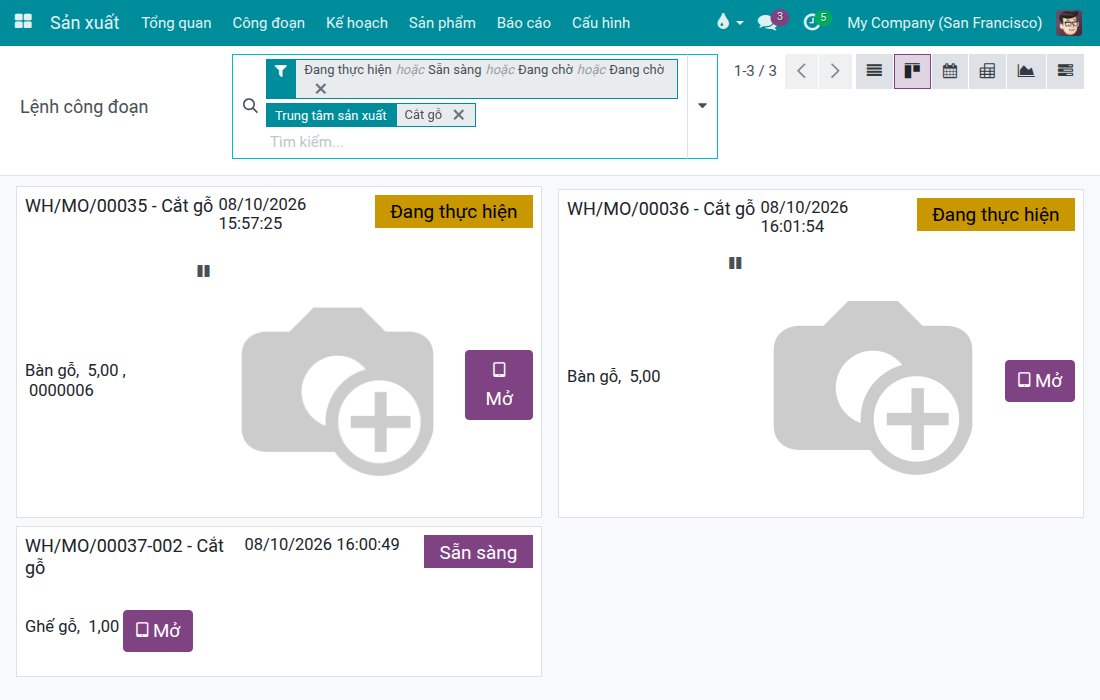Click the Sẵn sàng status badge

[x=478, y=552]
